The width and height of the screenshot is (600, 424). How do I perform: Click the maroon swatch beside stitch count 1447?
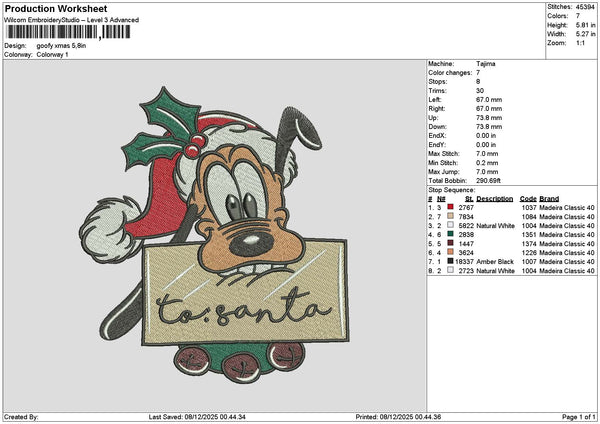coord(450,243)
